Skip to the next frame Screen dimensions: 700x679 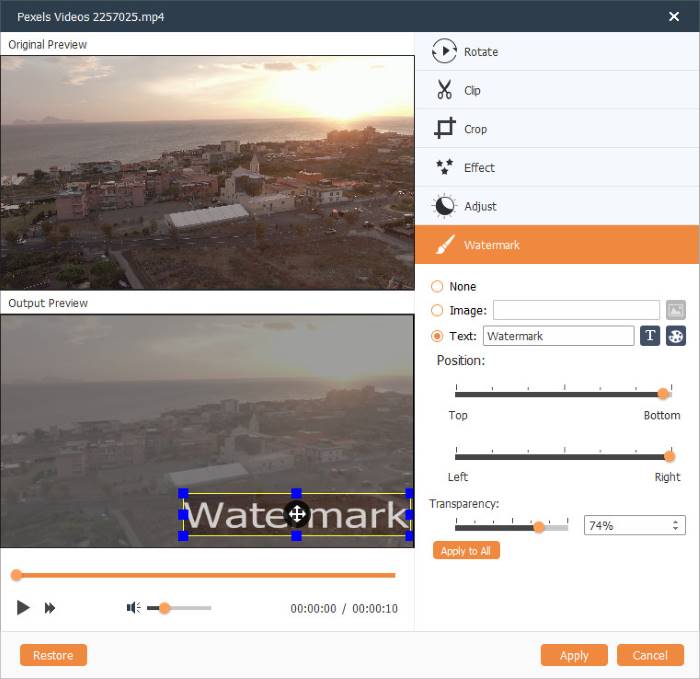(50, 608)
